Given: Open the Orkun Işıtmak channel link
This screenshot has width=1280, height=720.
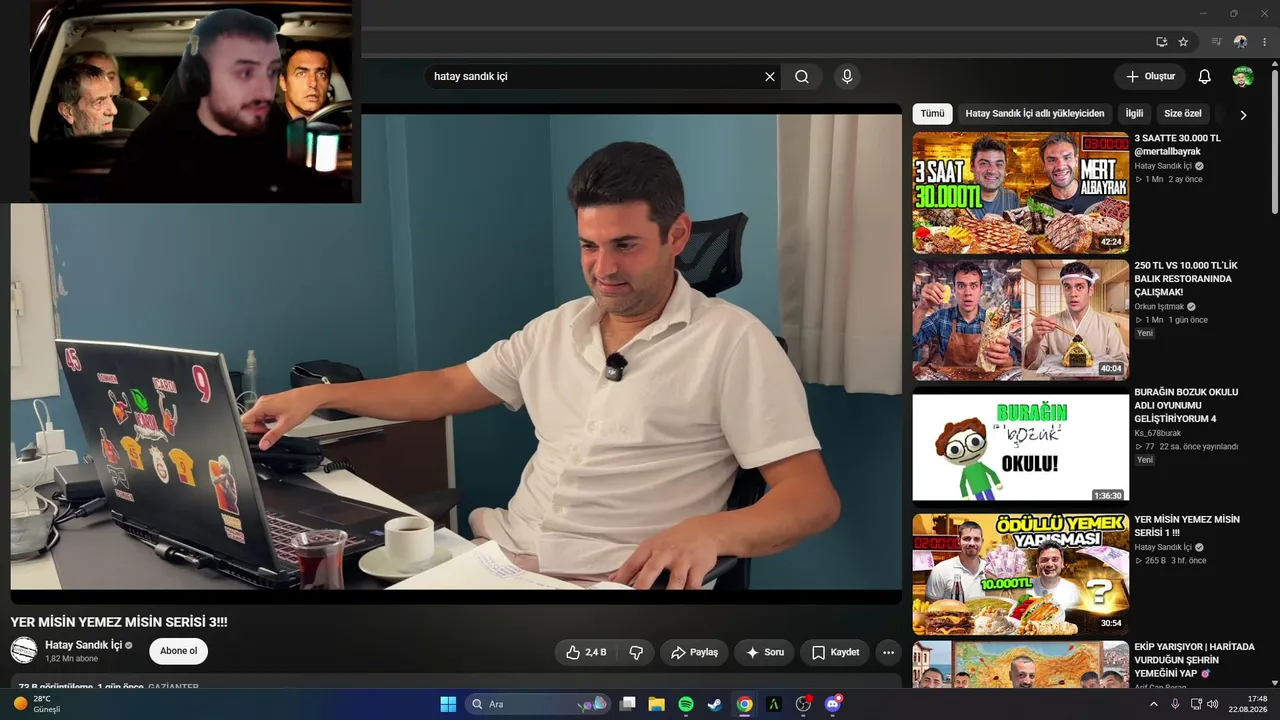Looking at the screenshot, I should point(1159,306).
